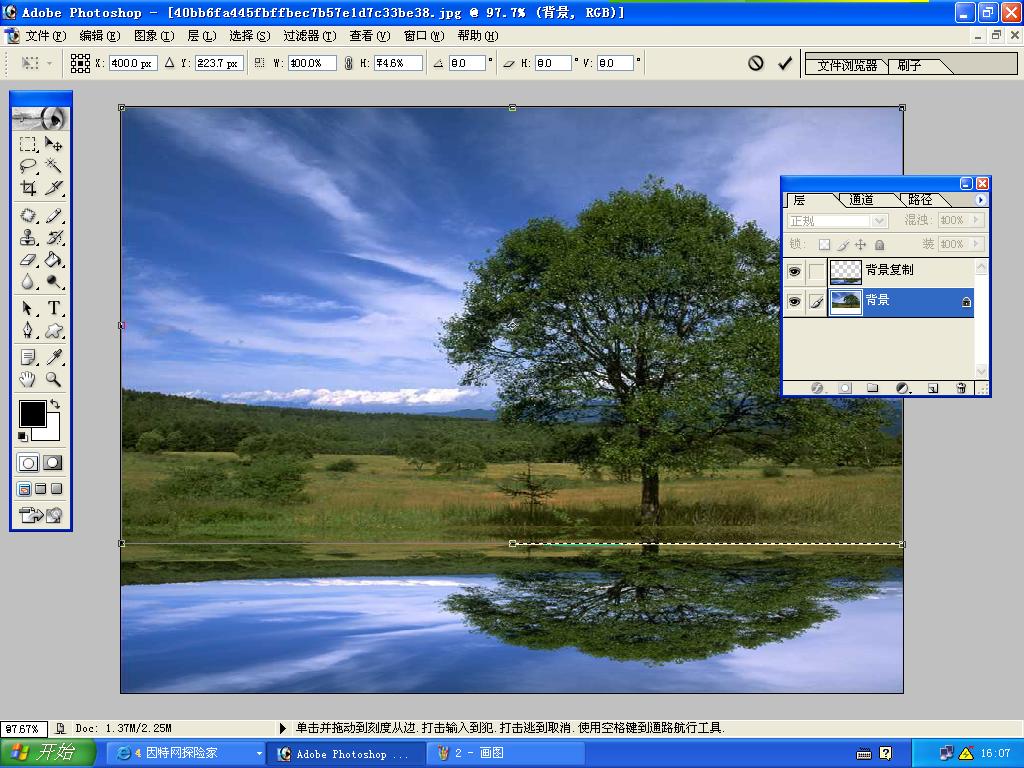Commit the transform with the checkmark

(x=785, y=63)
